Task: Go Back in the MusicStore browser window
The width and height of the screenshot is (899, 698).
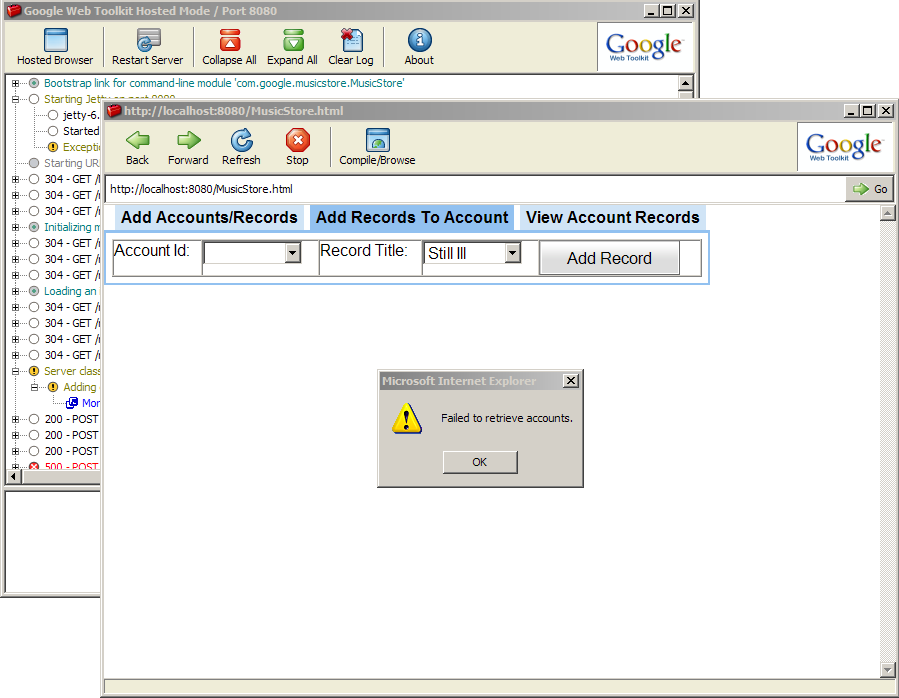Action: 138,147
